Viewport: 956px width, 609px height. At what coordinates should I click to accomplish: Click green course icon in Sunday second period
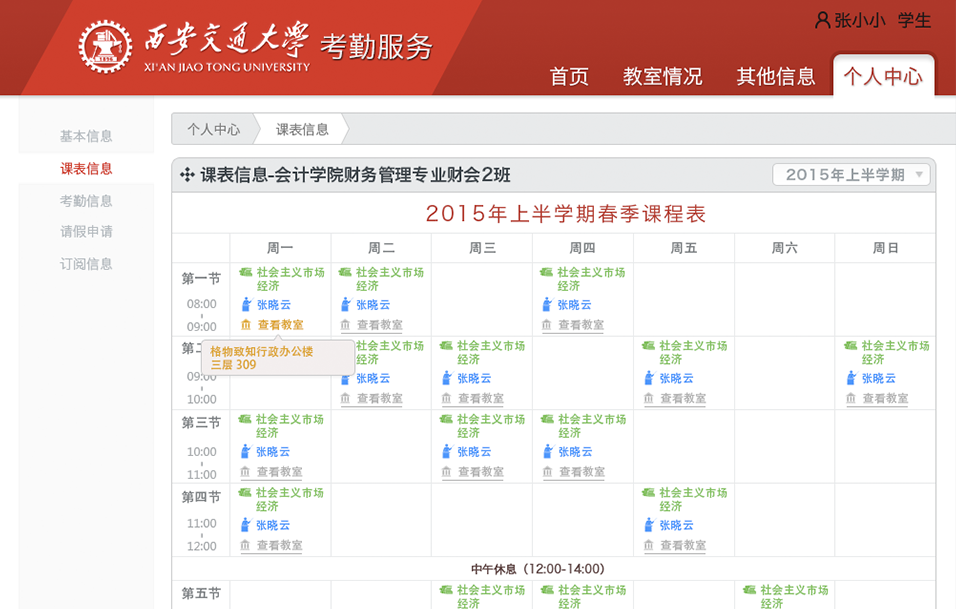[851, 346]
